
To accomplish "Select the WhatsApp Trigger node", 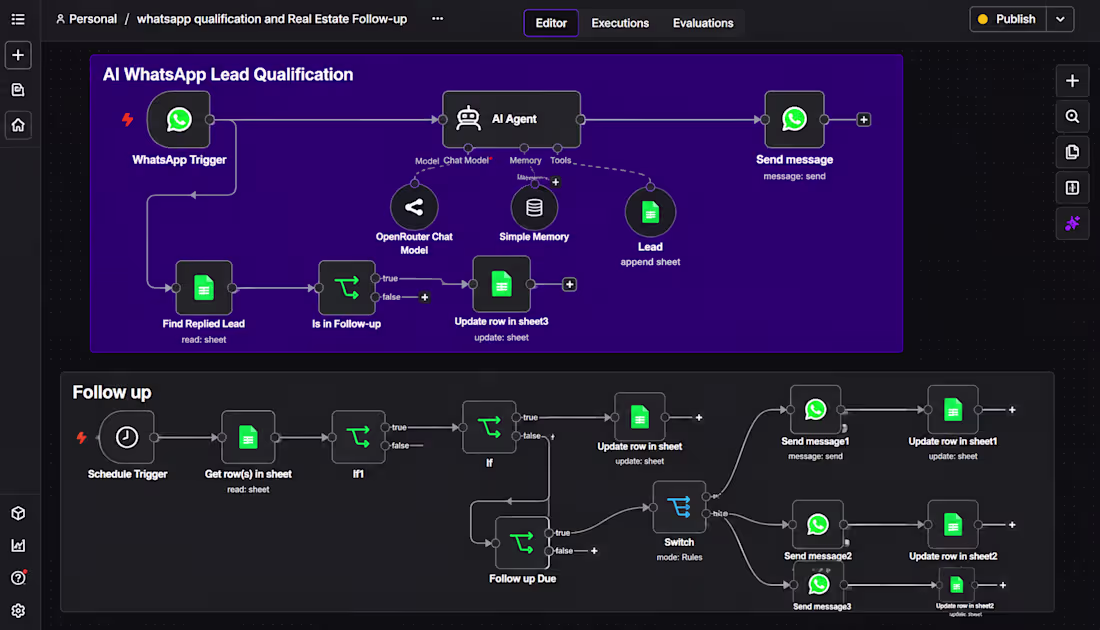I will point(179,119).
